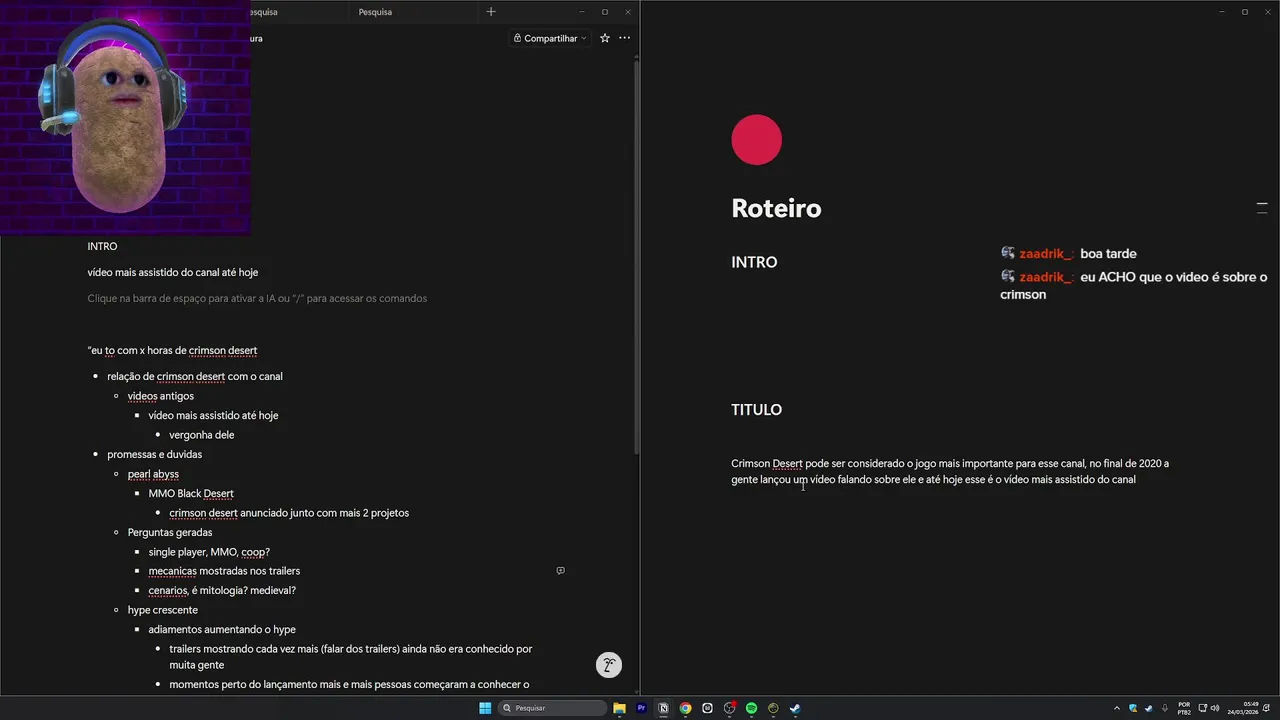Click 'cenarios, é mitologia? medieval?' bullet
The width and height of the screenshot is (1280, 720).
pyautogui.click(x=222, y=590)
